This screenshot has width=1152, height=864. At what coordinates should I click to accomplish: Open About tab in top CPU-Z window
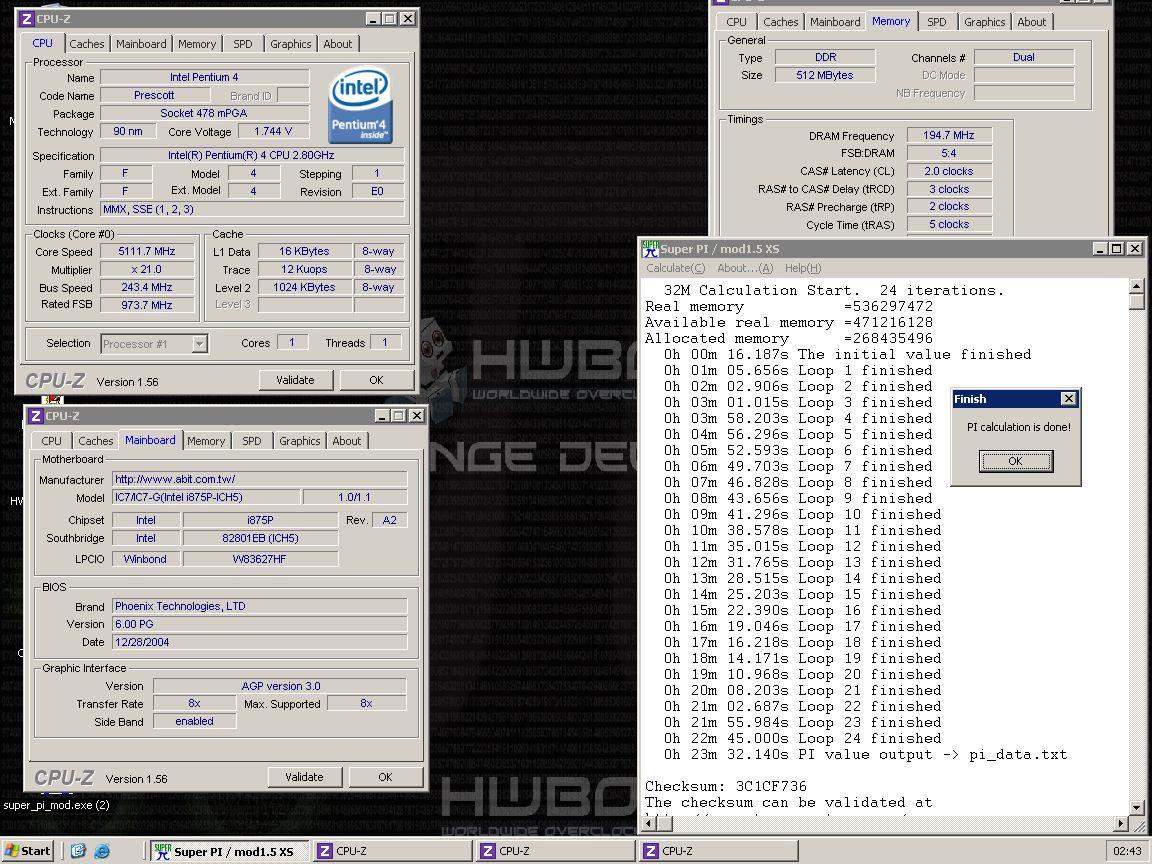click(x=337, y=44)
